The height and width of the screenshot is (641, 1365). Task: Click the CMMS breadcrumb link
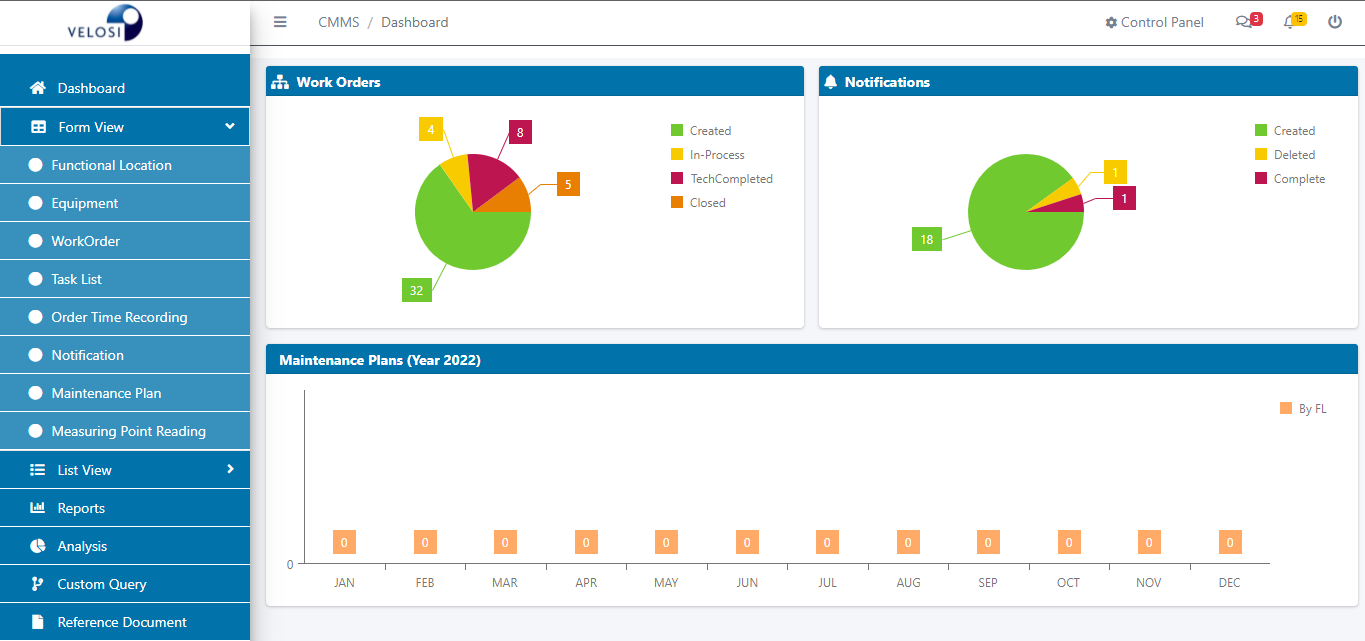[338, 21]
